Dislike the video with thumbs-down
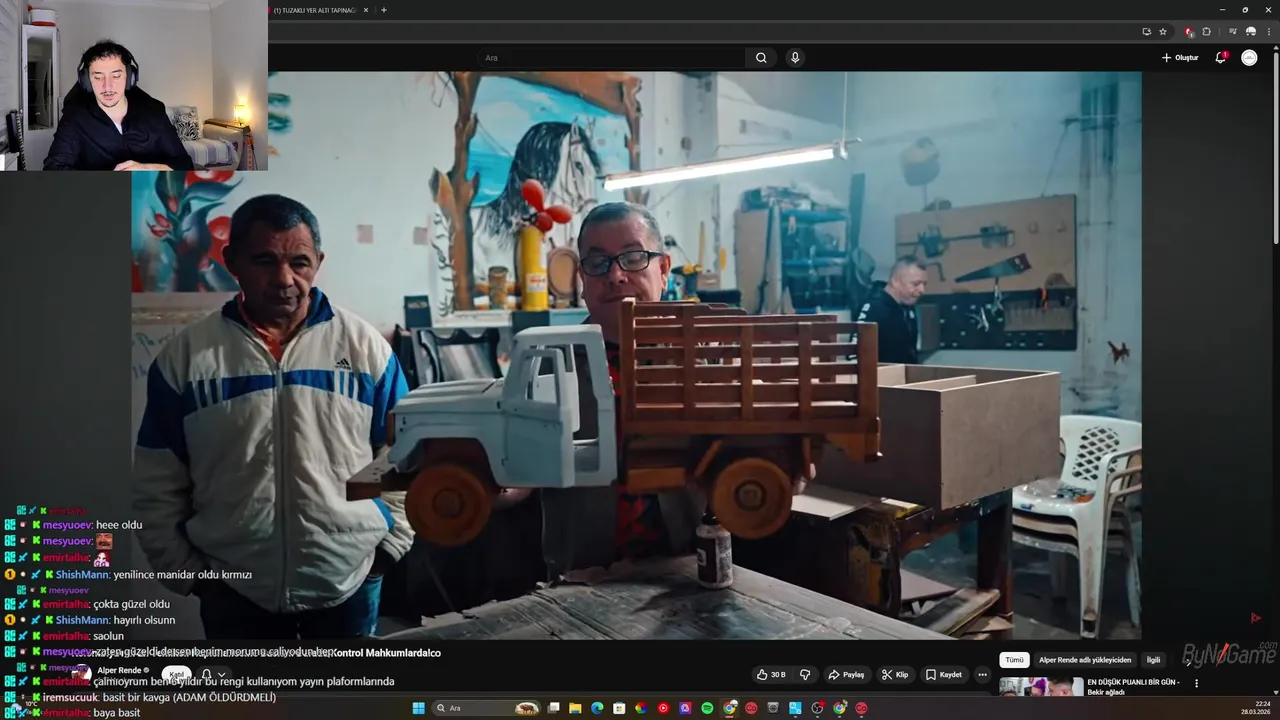This screenshot has height=720, width=1280. 805,675
